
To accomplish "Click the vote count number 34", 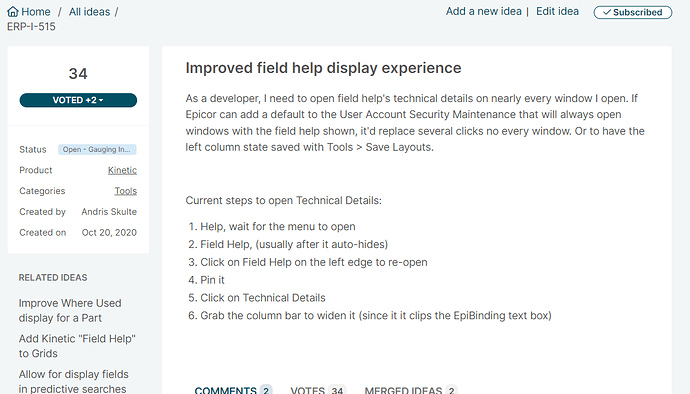I will [78, 74].
